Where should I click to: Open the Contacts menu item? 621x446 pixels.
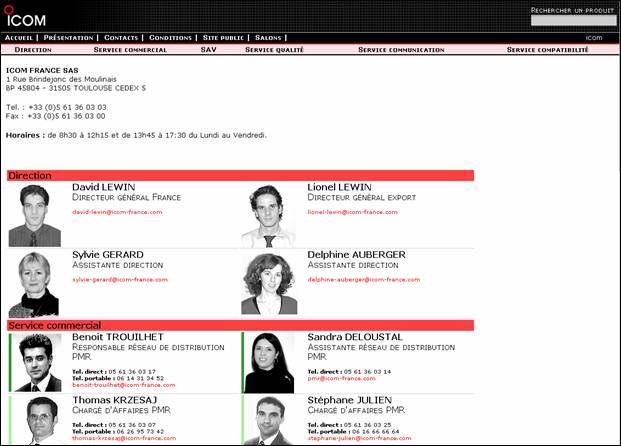pyautogui.click(x=121, y=38)
